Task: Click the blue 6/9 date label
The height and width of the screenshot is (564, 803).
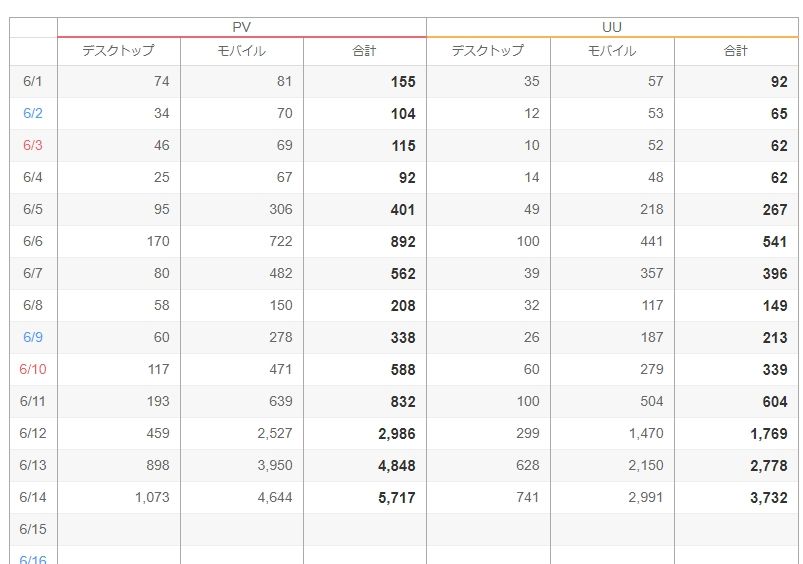Action: pos(33,338)
